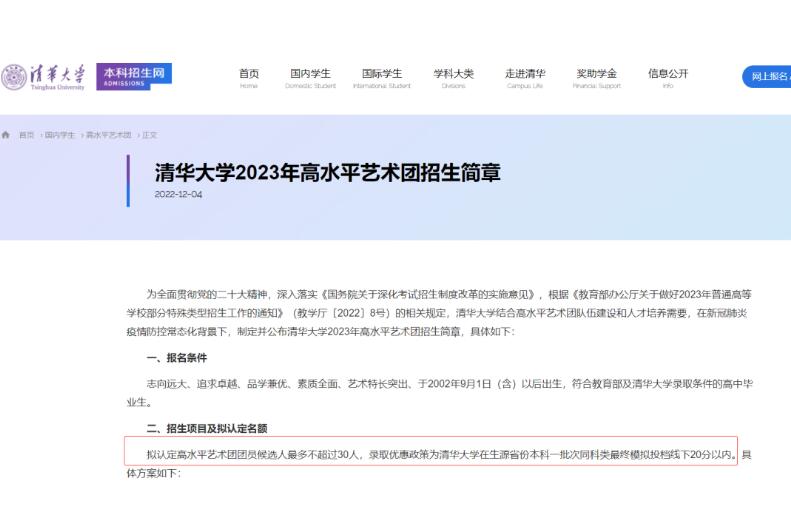Click the breadcrumb home icon
Screen dimensions: 791x508
(x=6, y=135)
